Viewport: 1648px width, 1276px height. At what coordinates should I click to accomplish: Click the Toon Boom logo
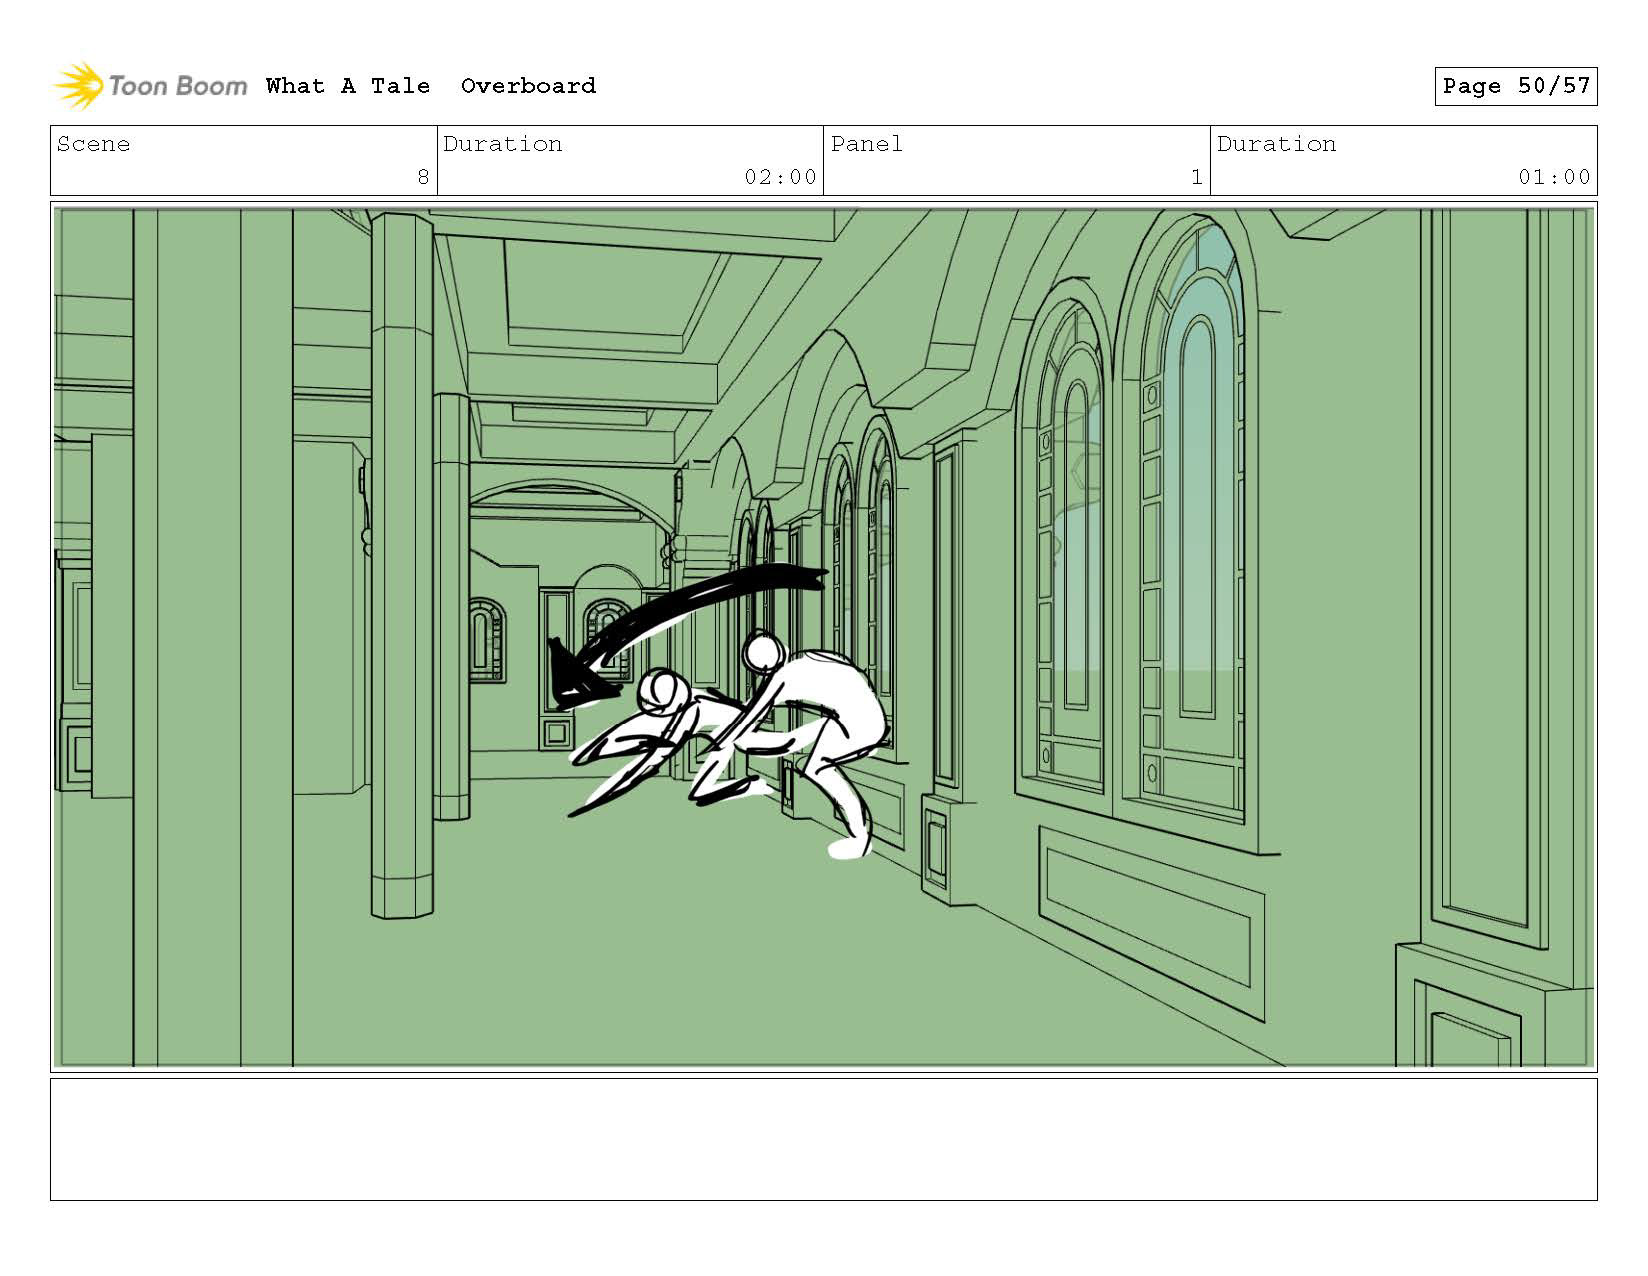150,86
